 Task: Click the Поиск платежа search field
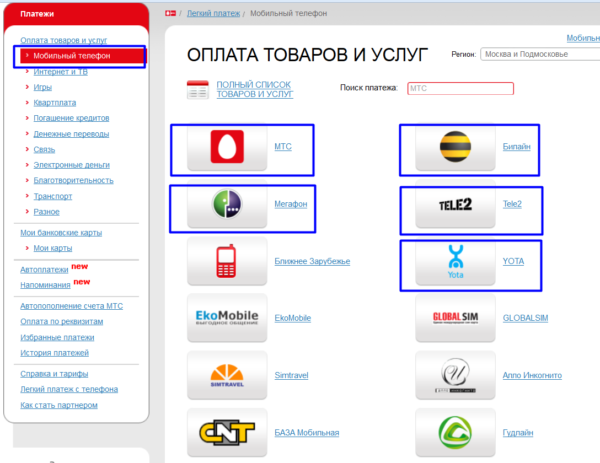coord(460,89)
